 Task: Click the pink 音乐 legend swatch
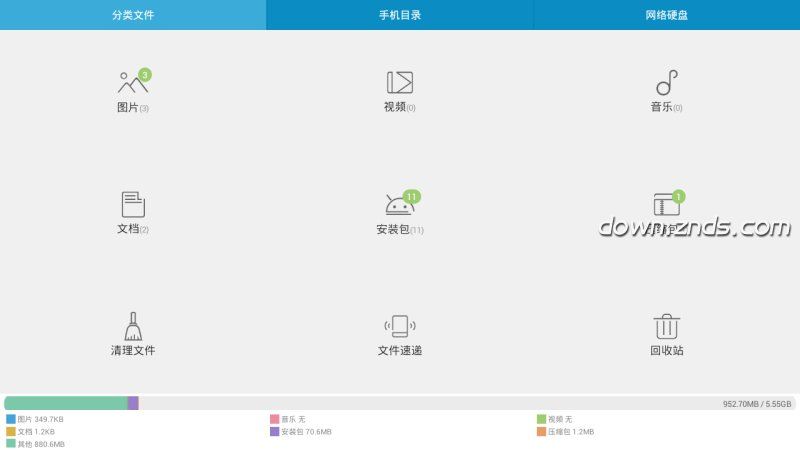coord(274,419)
